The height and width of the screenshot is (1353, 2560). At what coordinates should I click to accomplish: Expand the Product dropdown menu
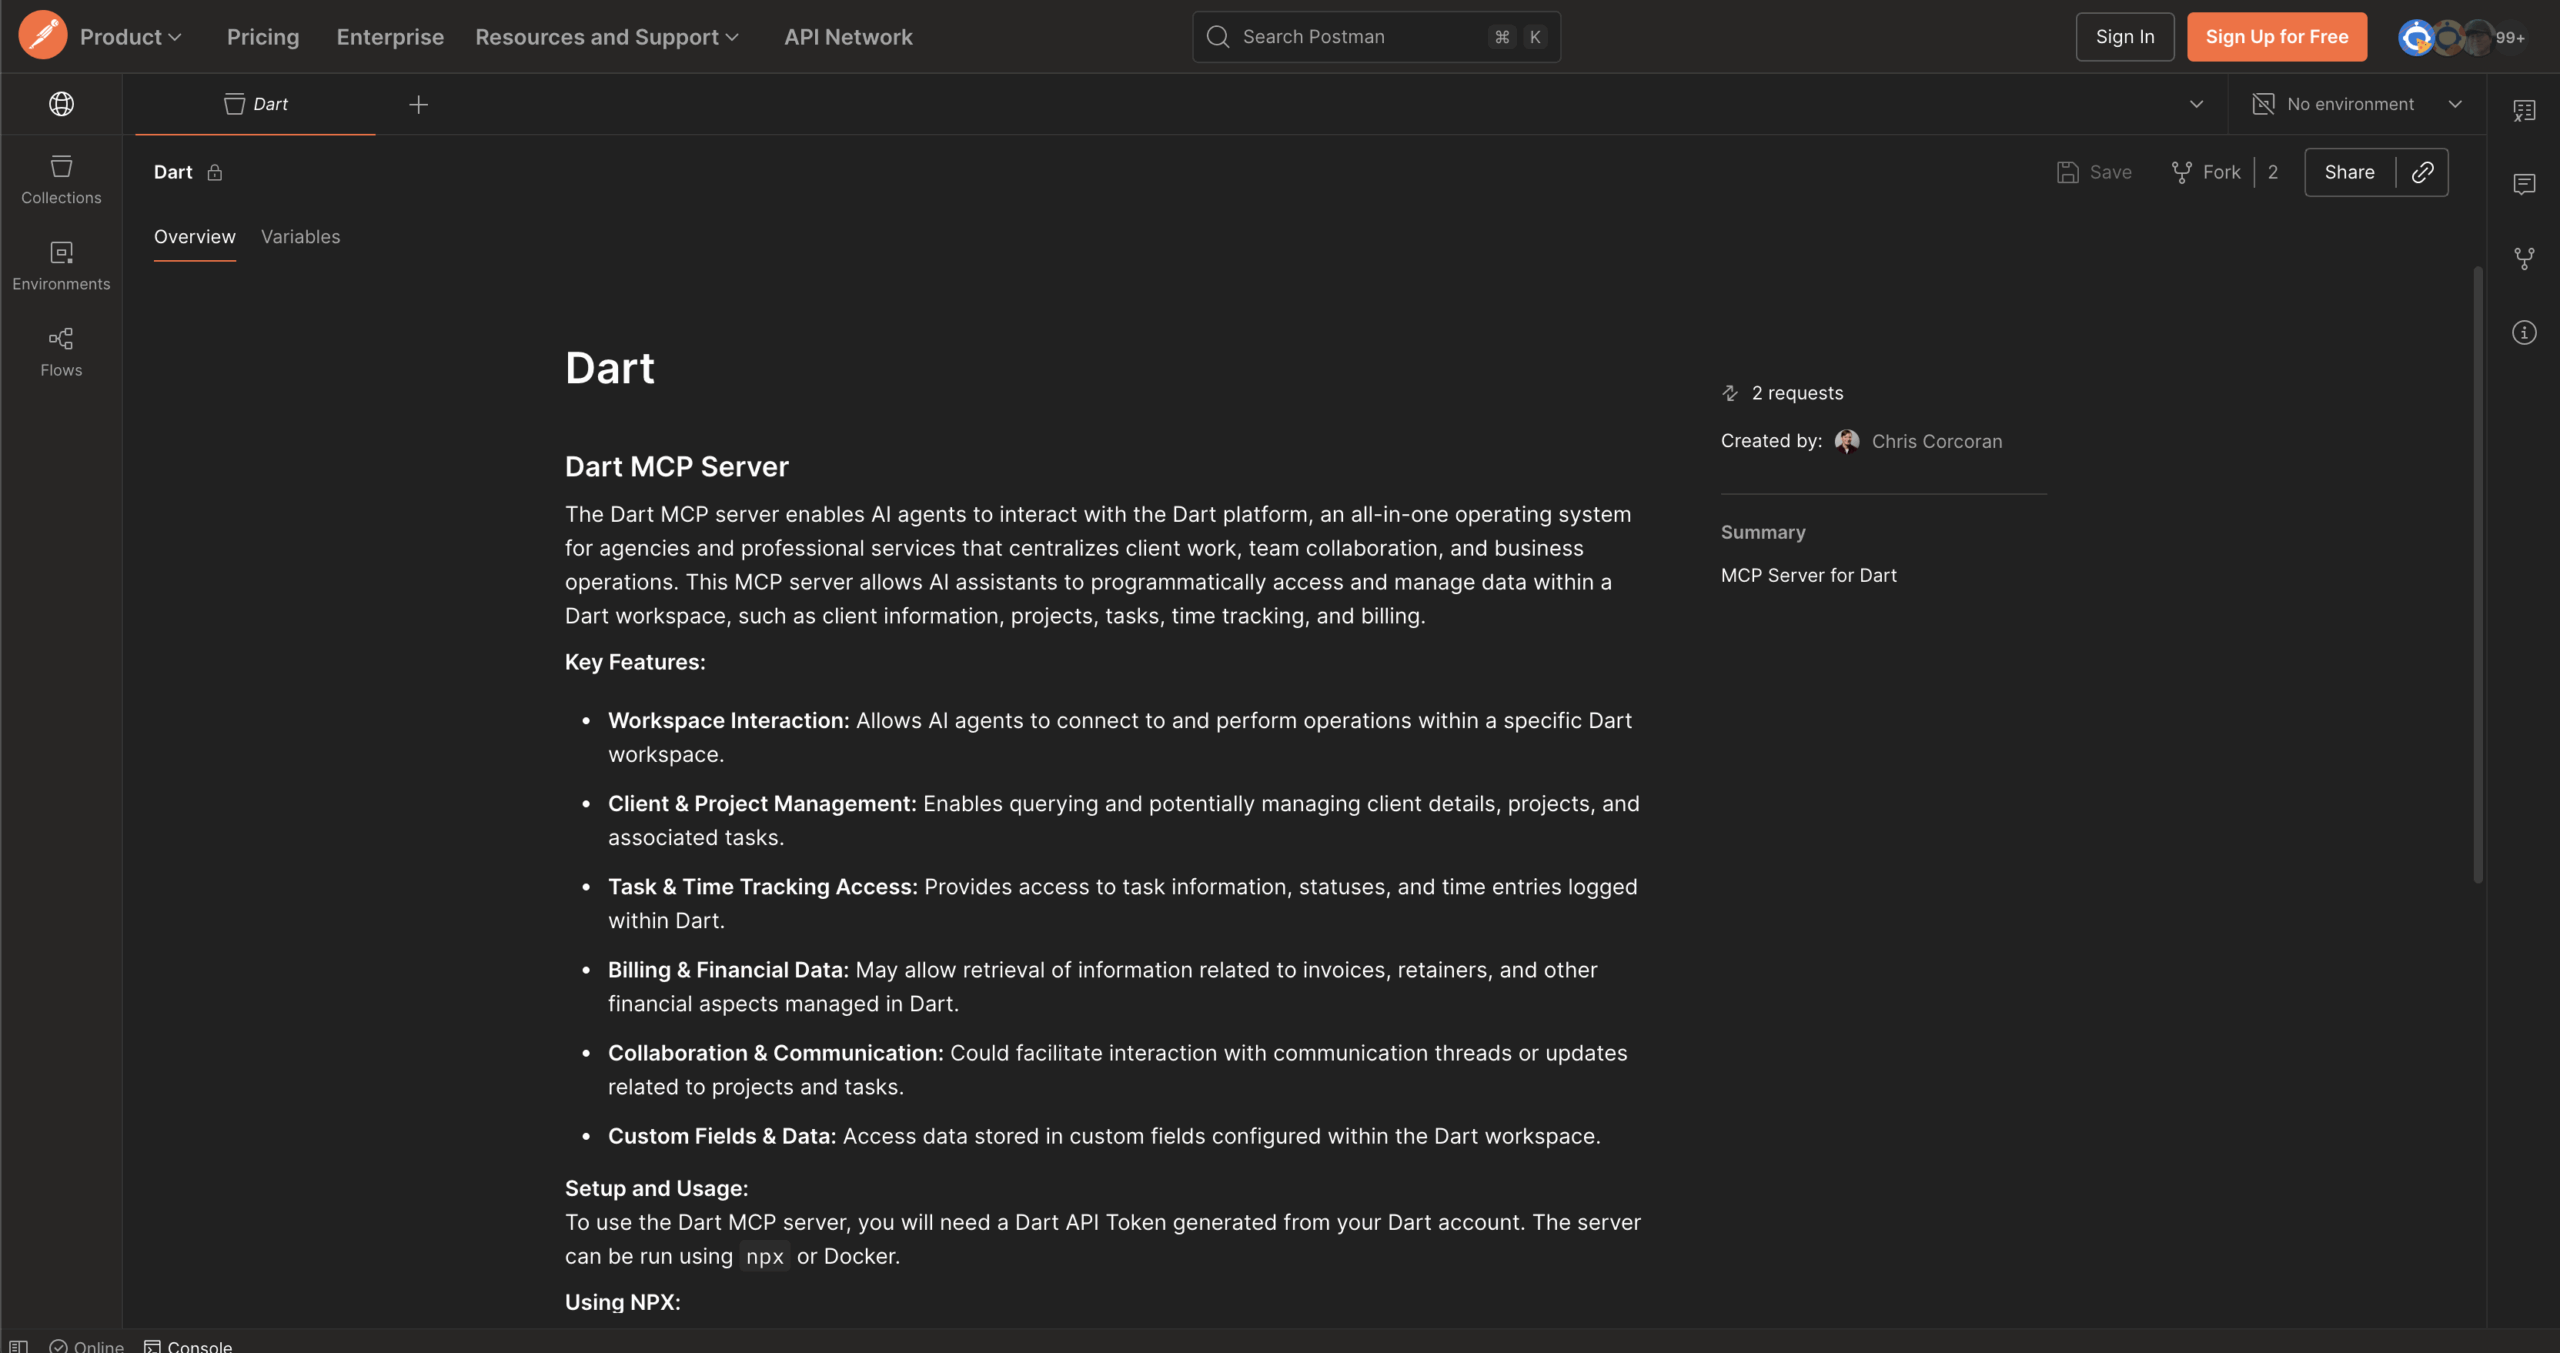pos(130,37)
